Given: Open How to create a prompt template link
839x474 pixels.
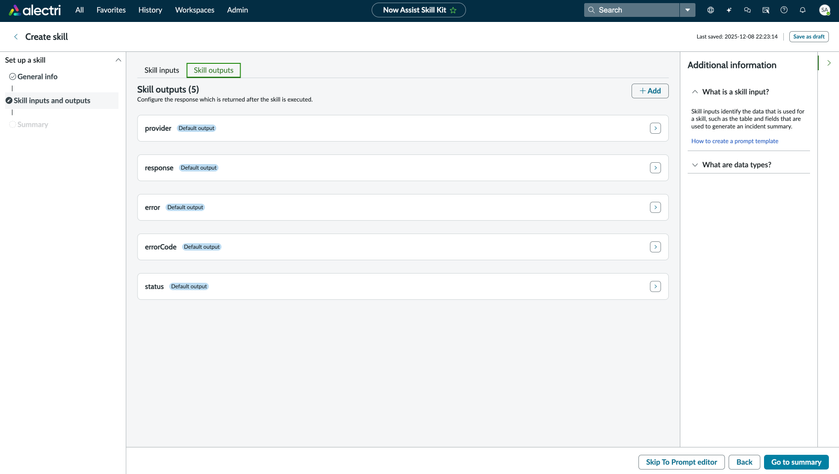Looking at the screenshot, I should [734, 141].
